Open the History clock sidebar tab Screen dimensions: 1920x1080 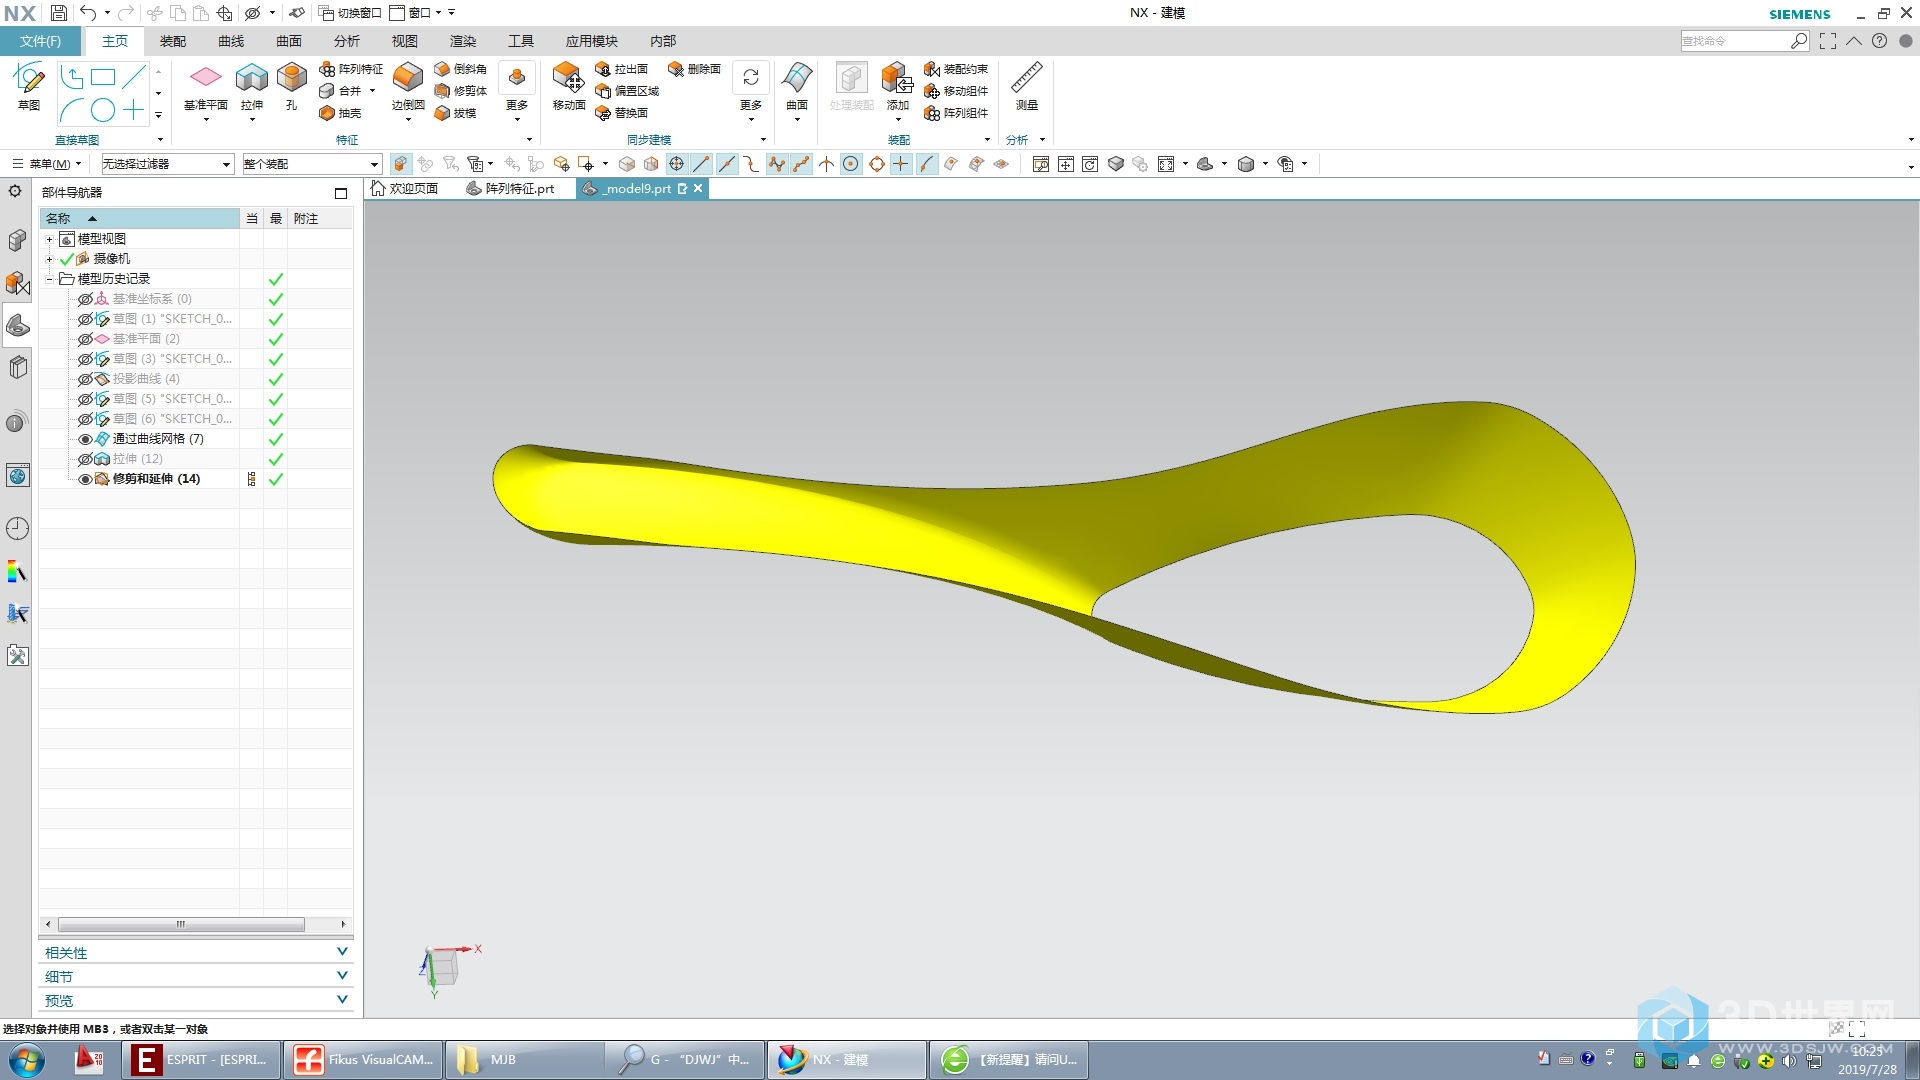(17, 528)
